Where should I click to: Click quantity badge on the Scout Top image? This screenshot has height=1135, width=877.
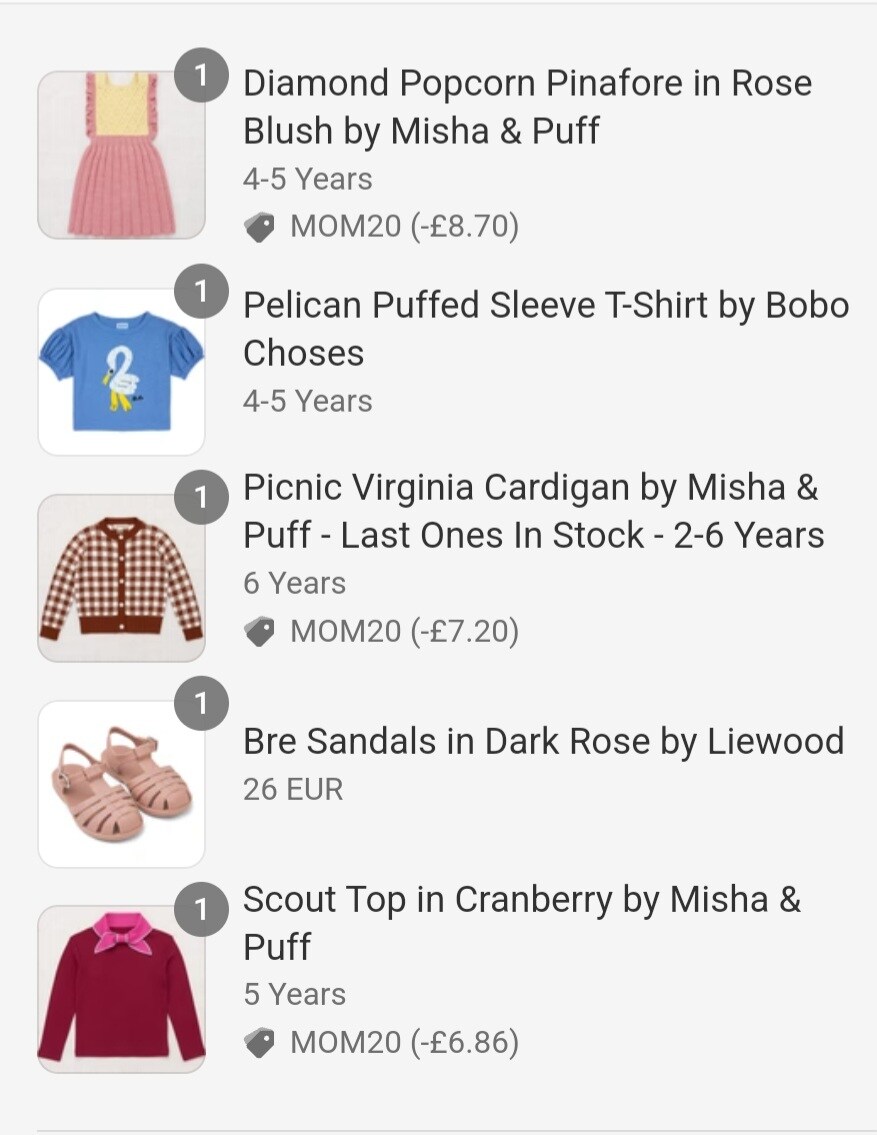tap(201, 908)
